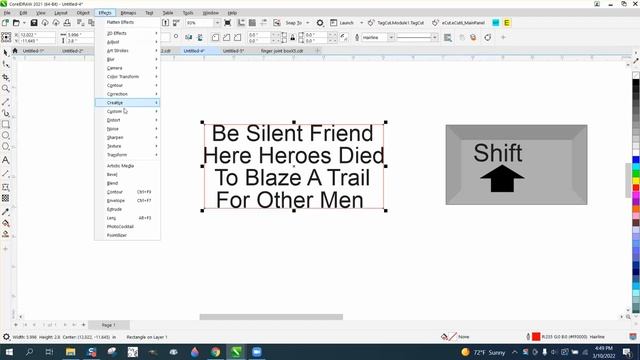Click the New document icon
The image size is (640, 360).
5,23
